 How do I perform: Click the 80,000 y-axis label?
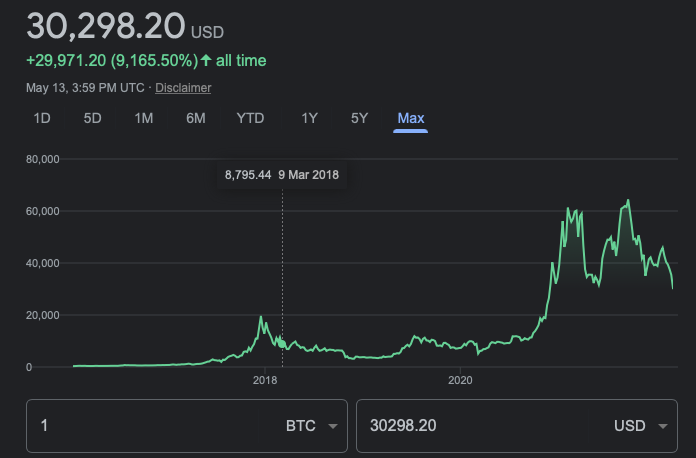point(43,159)
